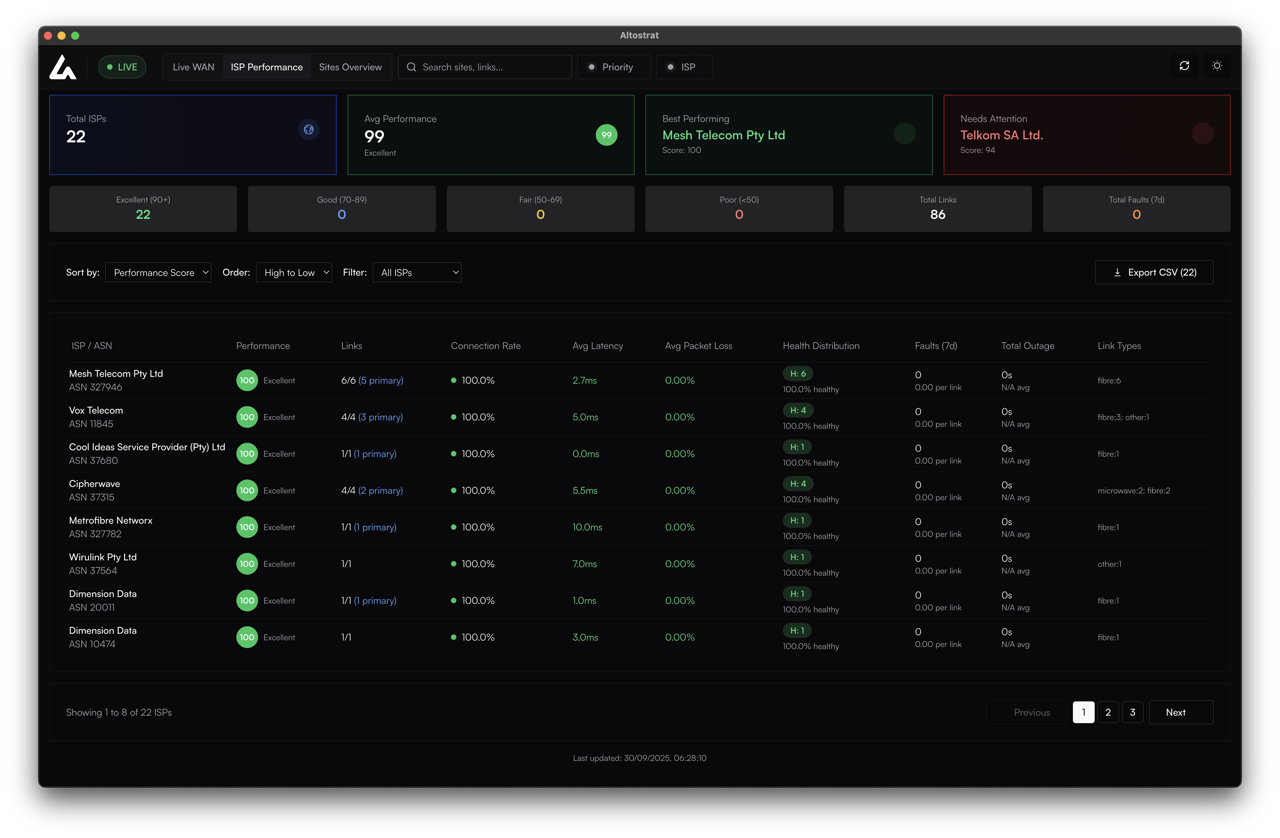Click the 100 score badge for ASN 10474
Viewport: 1280px width, 838px height.
247,637
